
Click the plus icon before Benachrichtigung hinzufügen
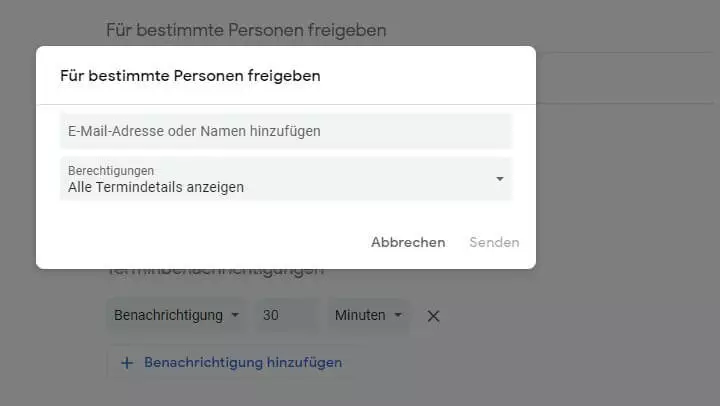point(127,363)
